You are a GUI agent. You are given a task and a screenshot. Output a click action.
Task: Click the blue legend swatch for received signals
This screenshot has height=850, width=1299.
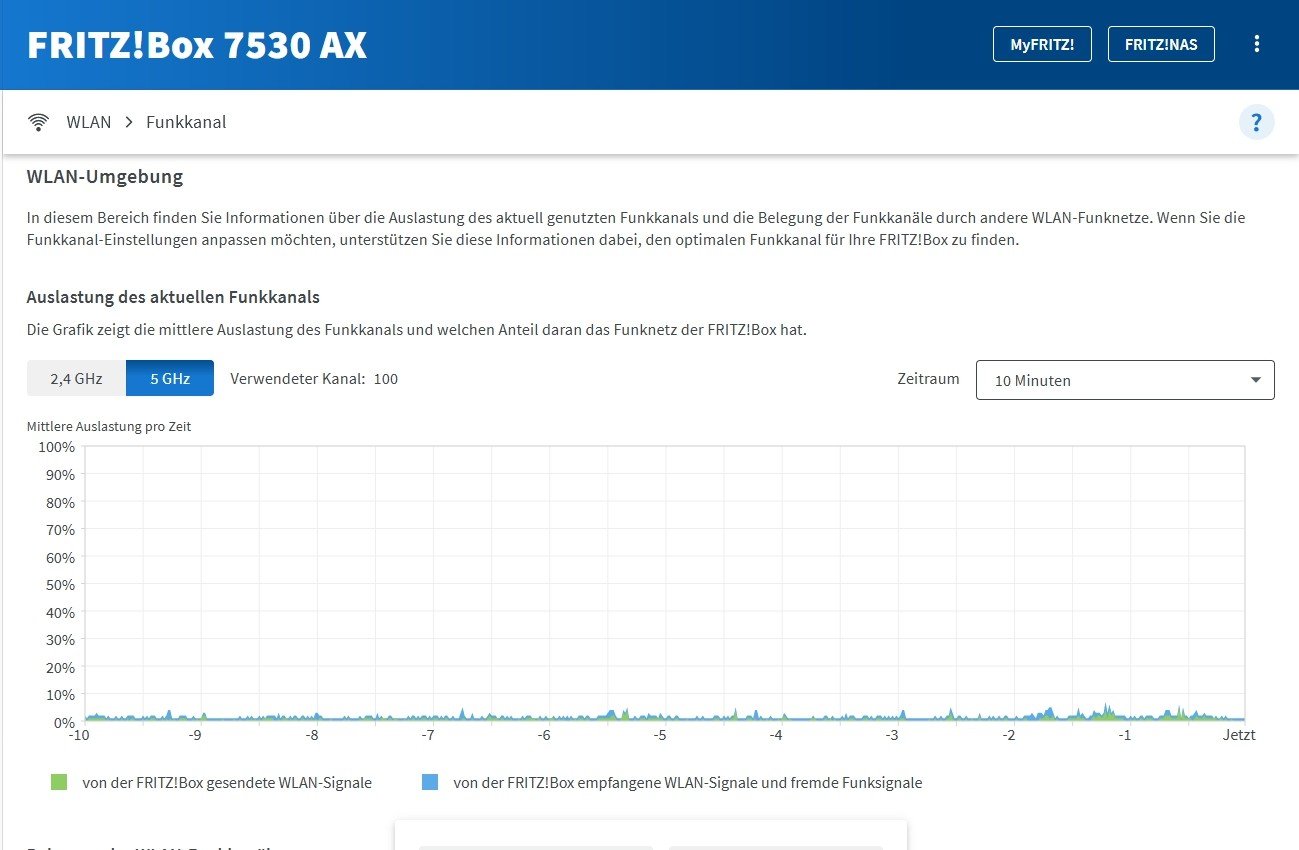[430, 782]
